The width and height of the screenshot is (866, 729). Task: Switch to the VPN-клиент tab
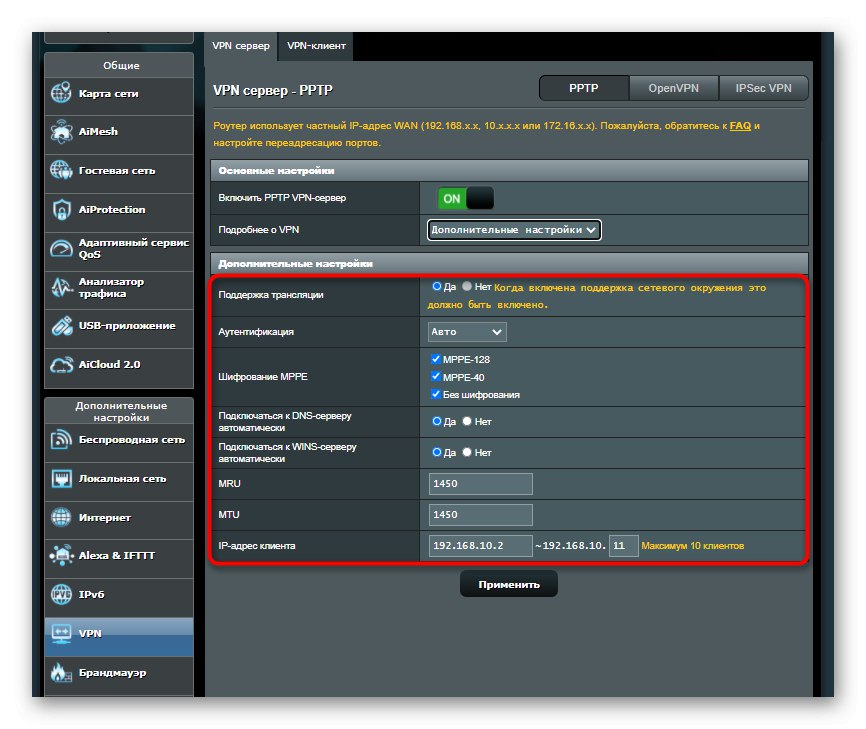[x=316, y=46]
